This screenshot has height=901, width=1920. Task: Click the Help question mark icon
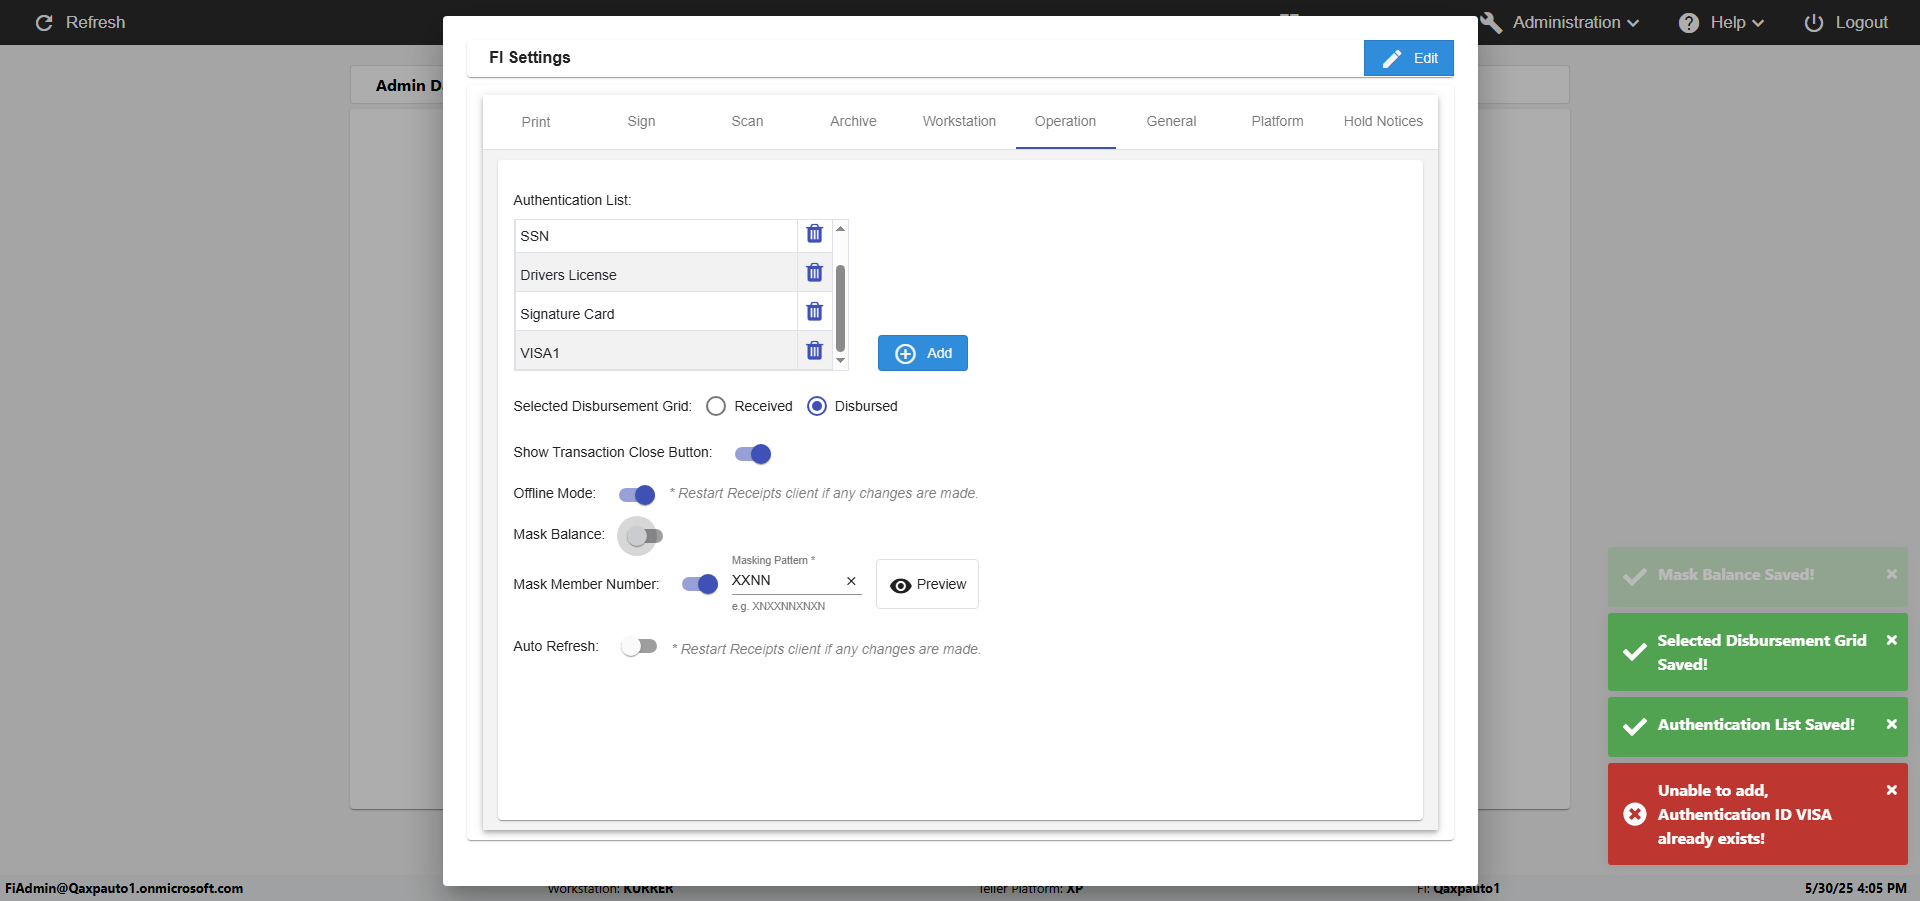point(1689,23)
